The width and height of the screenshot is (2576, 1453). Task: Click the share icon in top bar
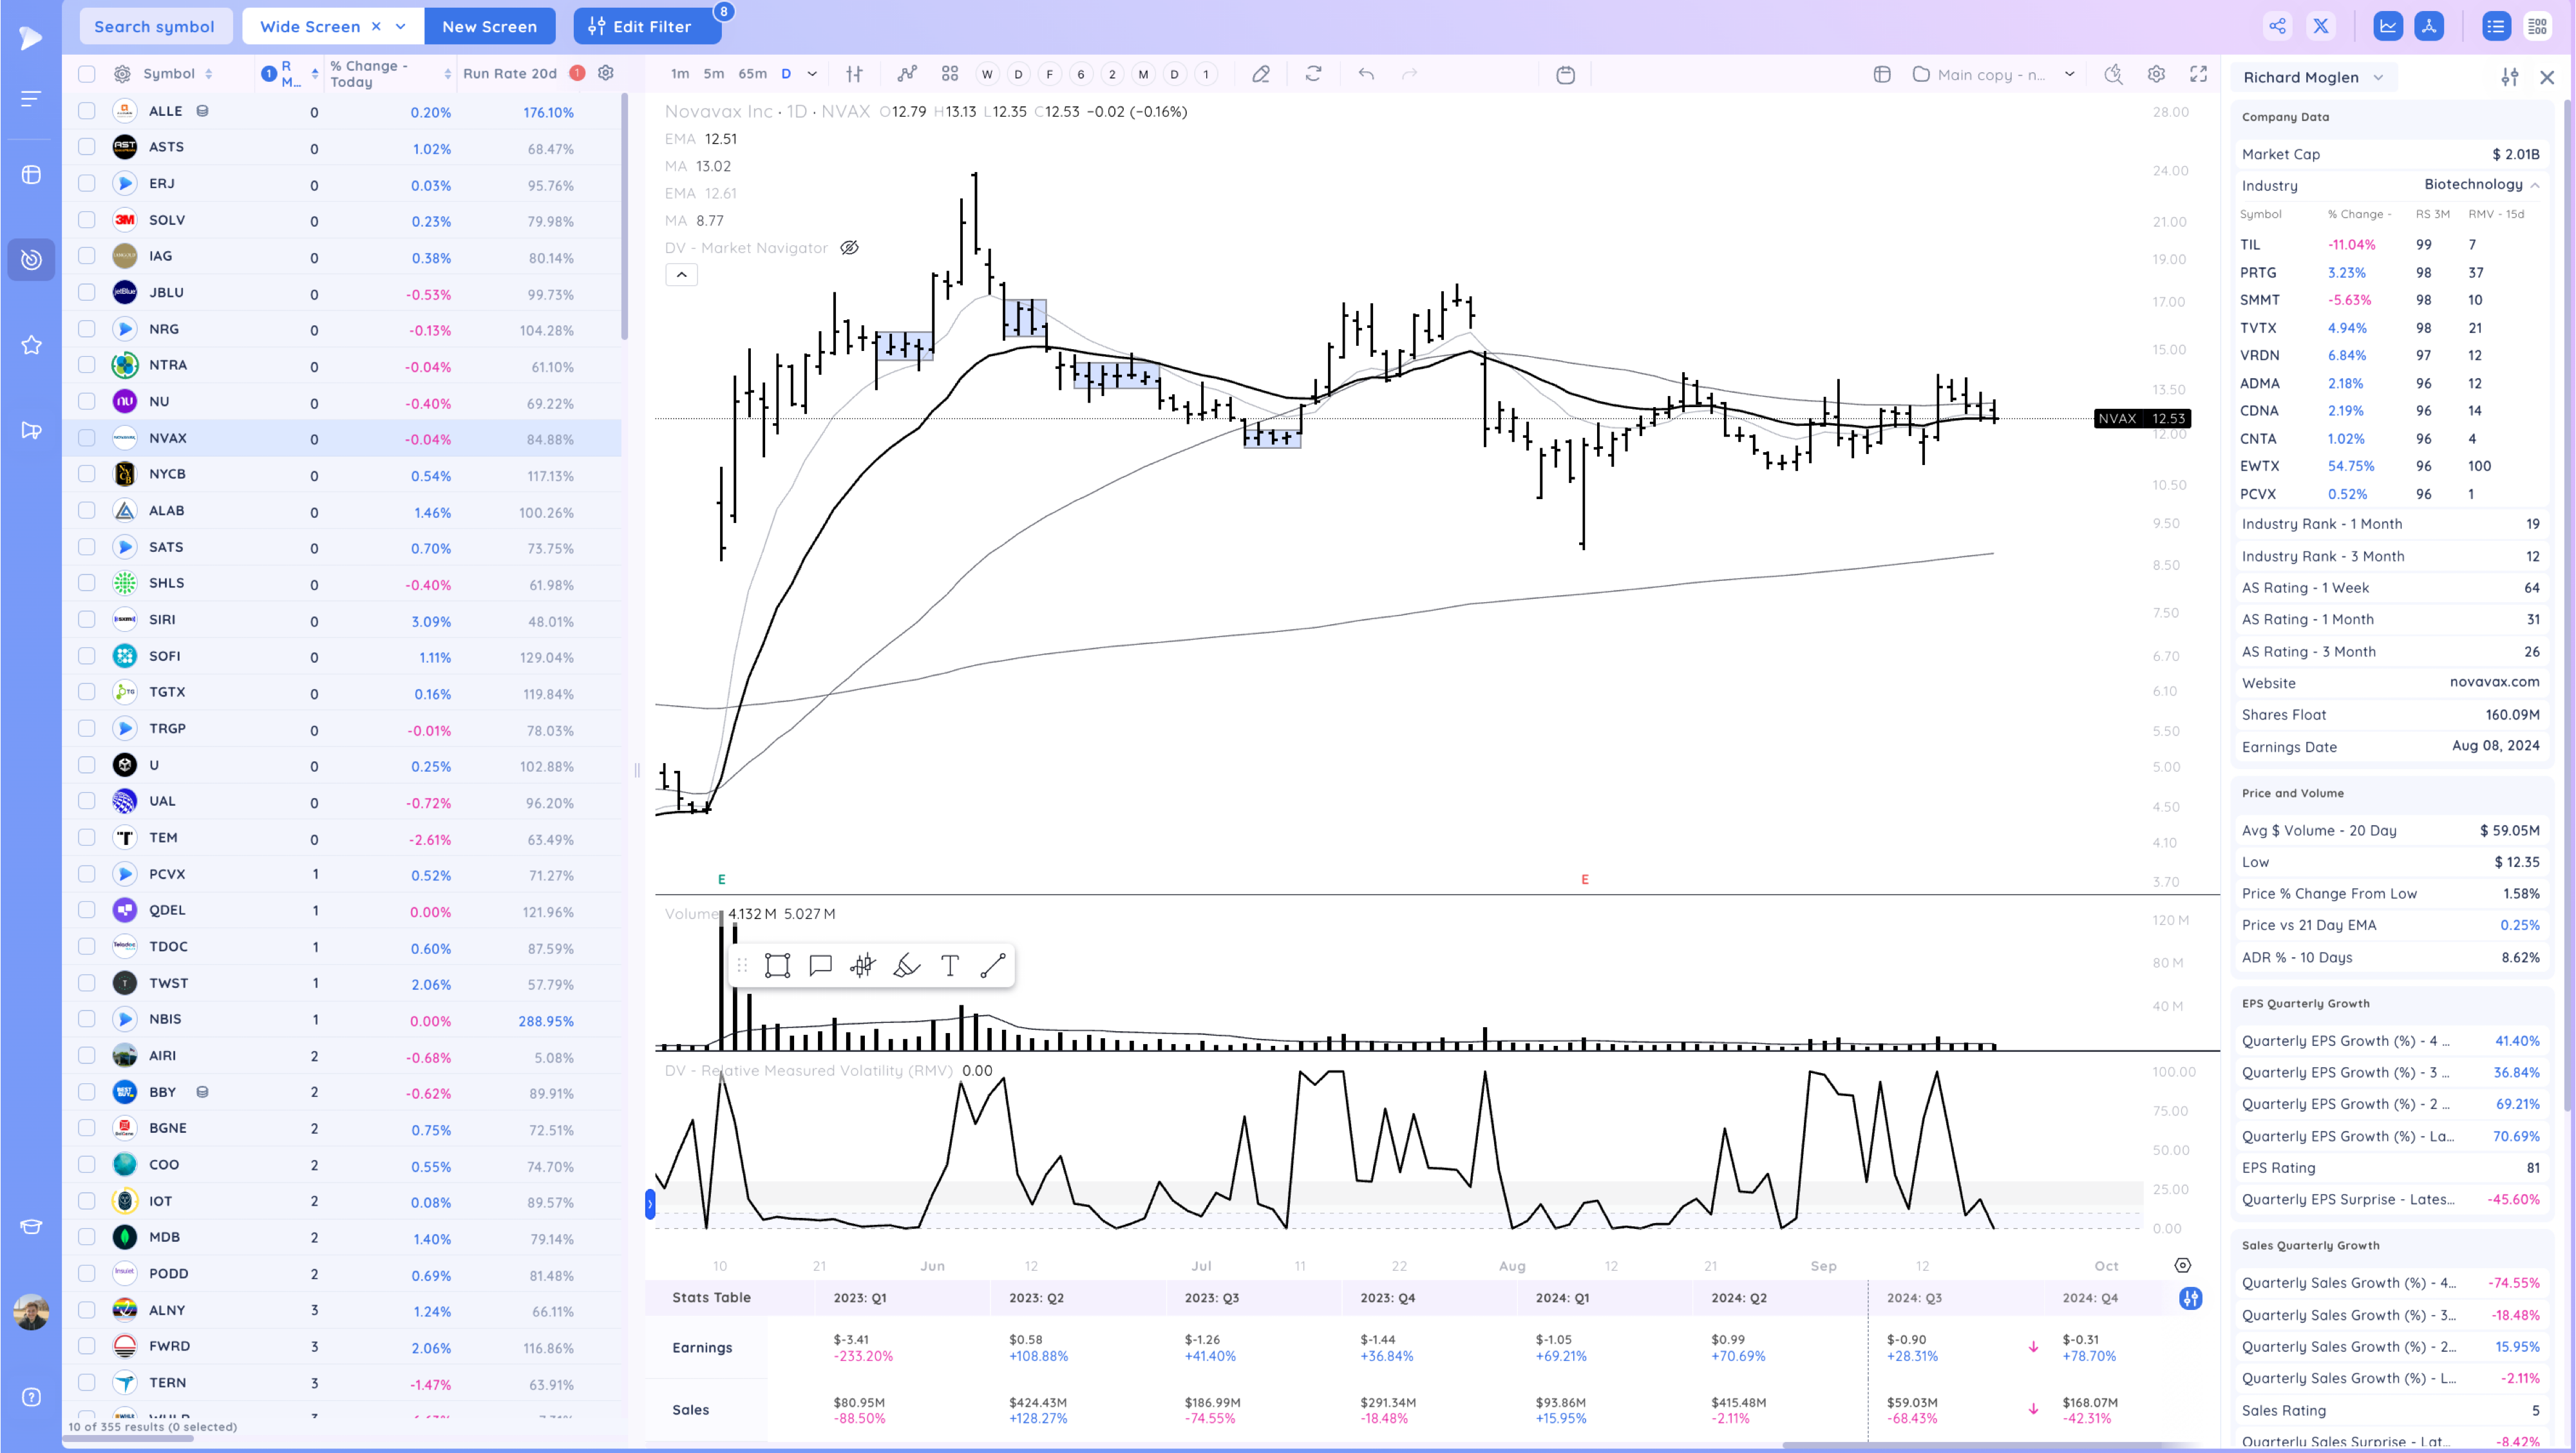2277,27
